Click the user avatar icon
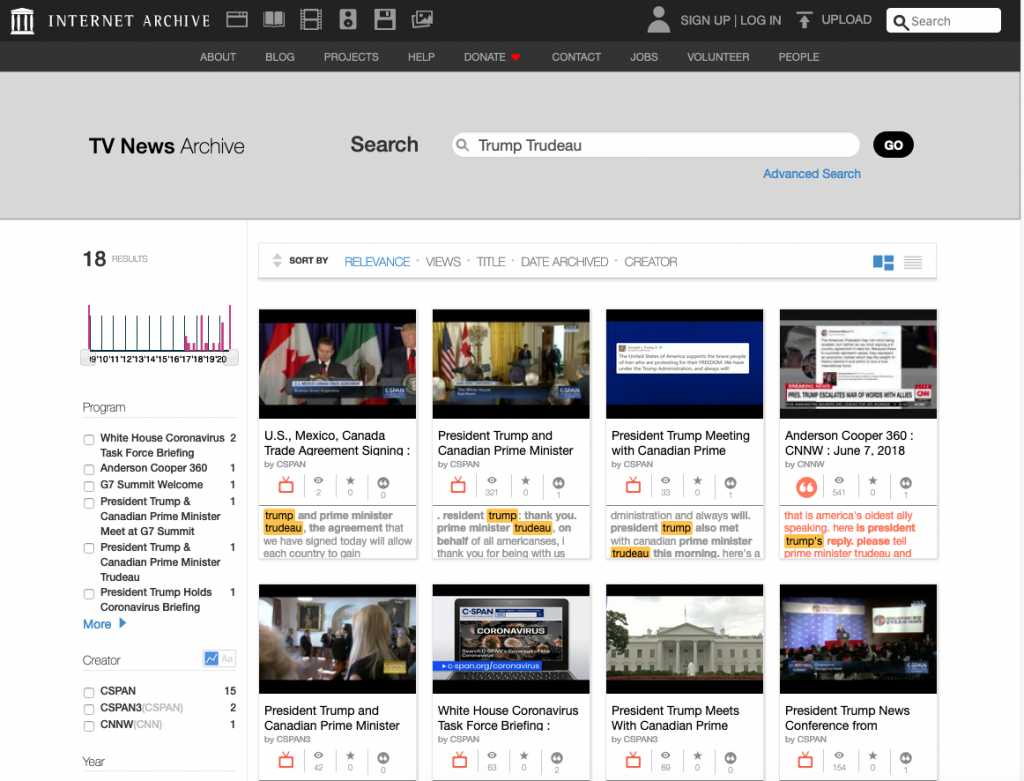1024x781 pixels. (x=658, y=20)
